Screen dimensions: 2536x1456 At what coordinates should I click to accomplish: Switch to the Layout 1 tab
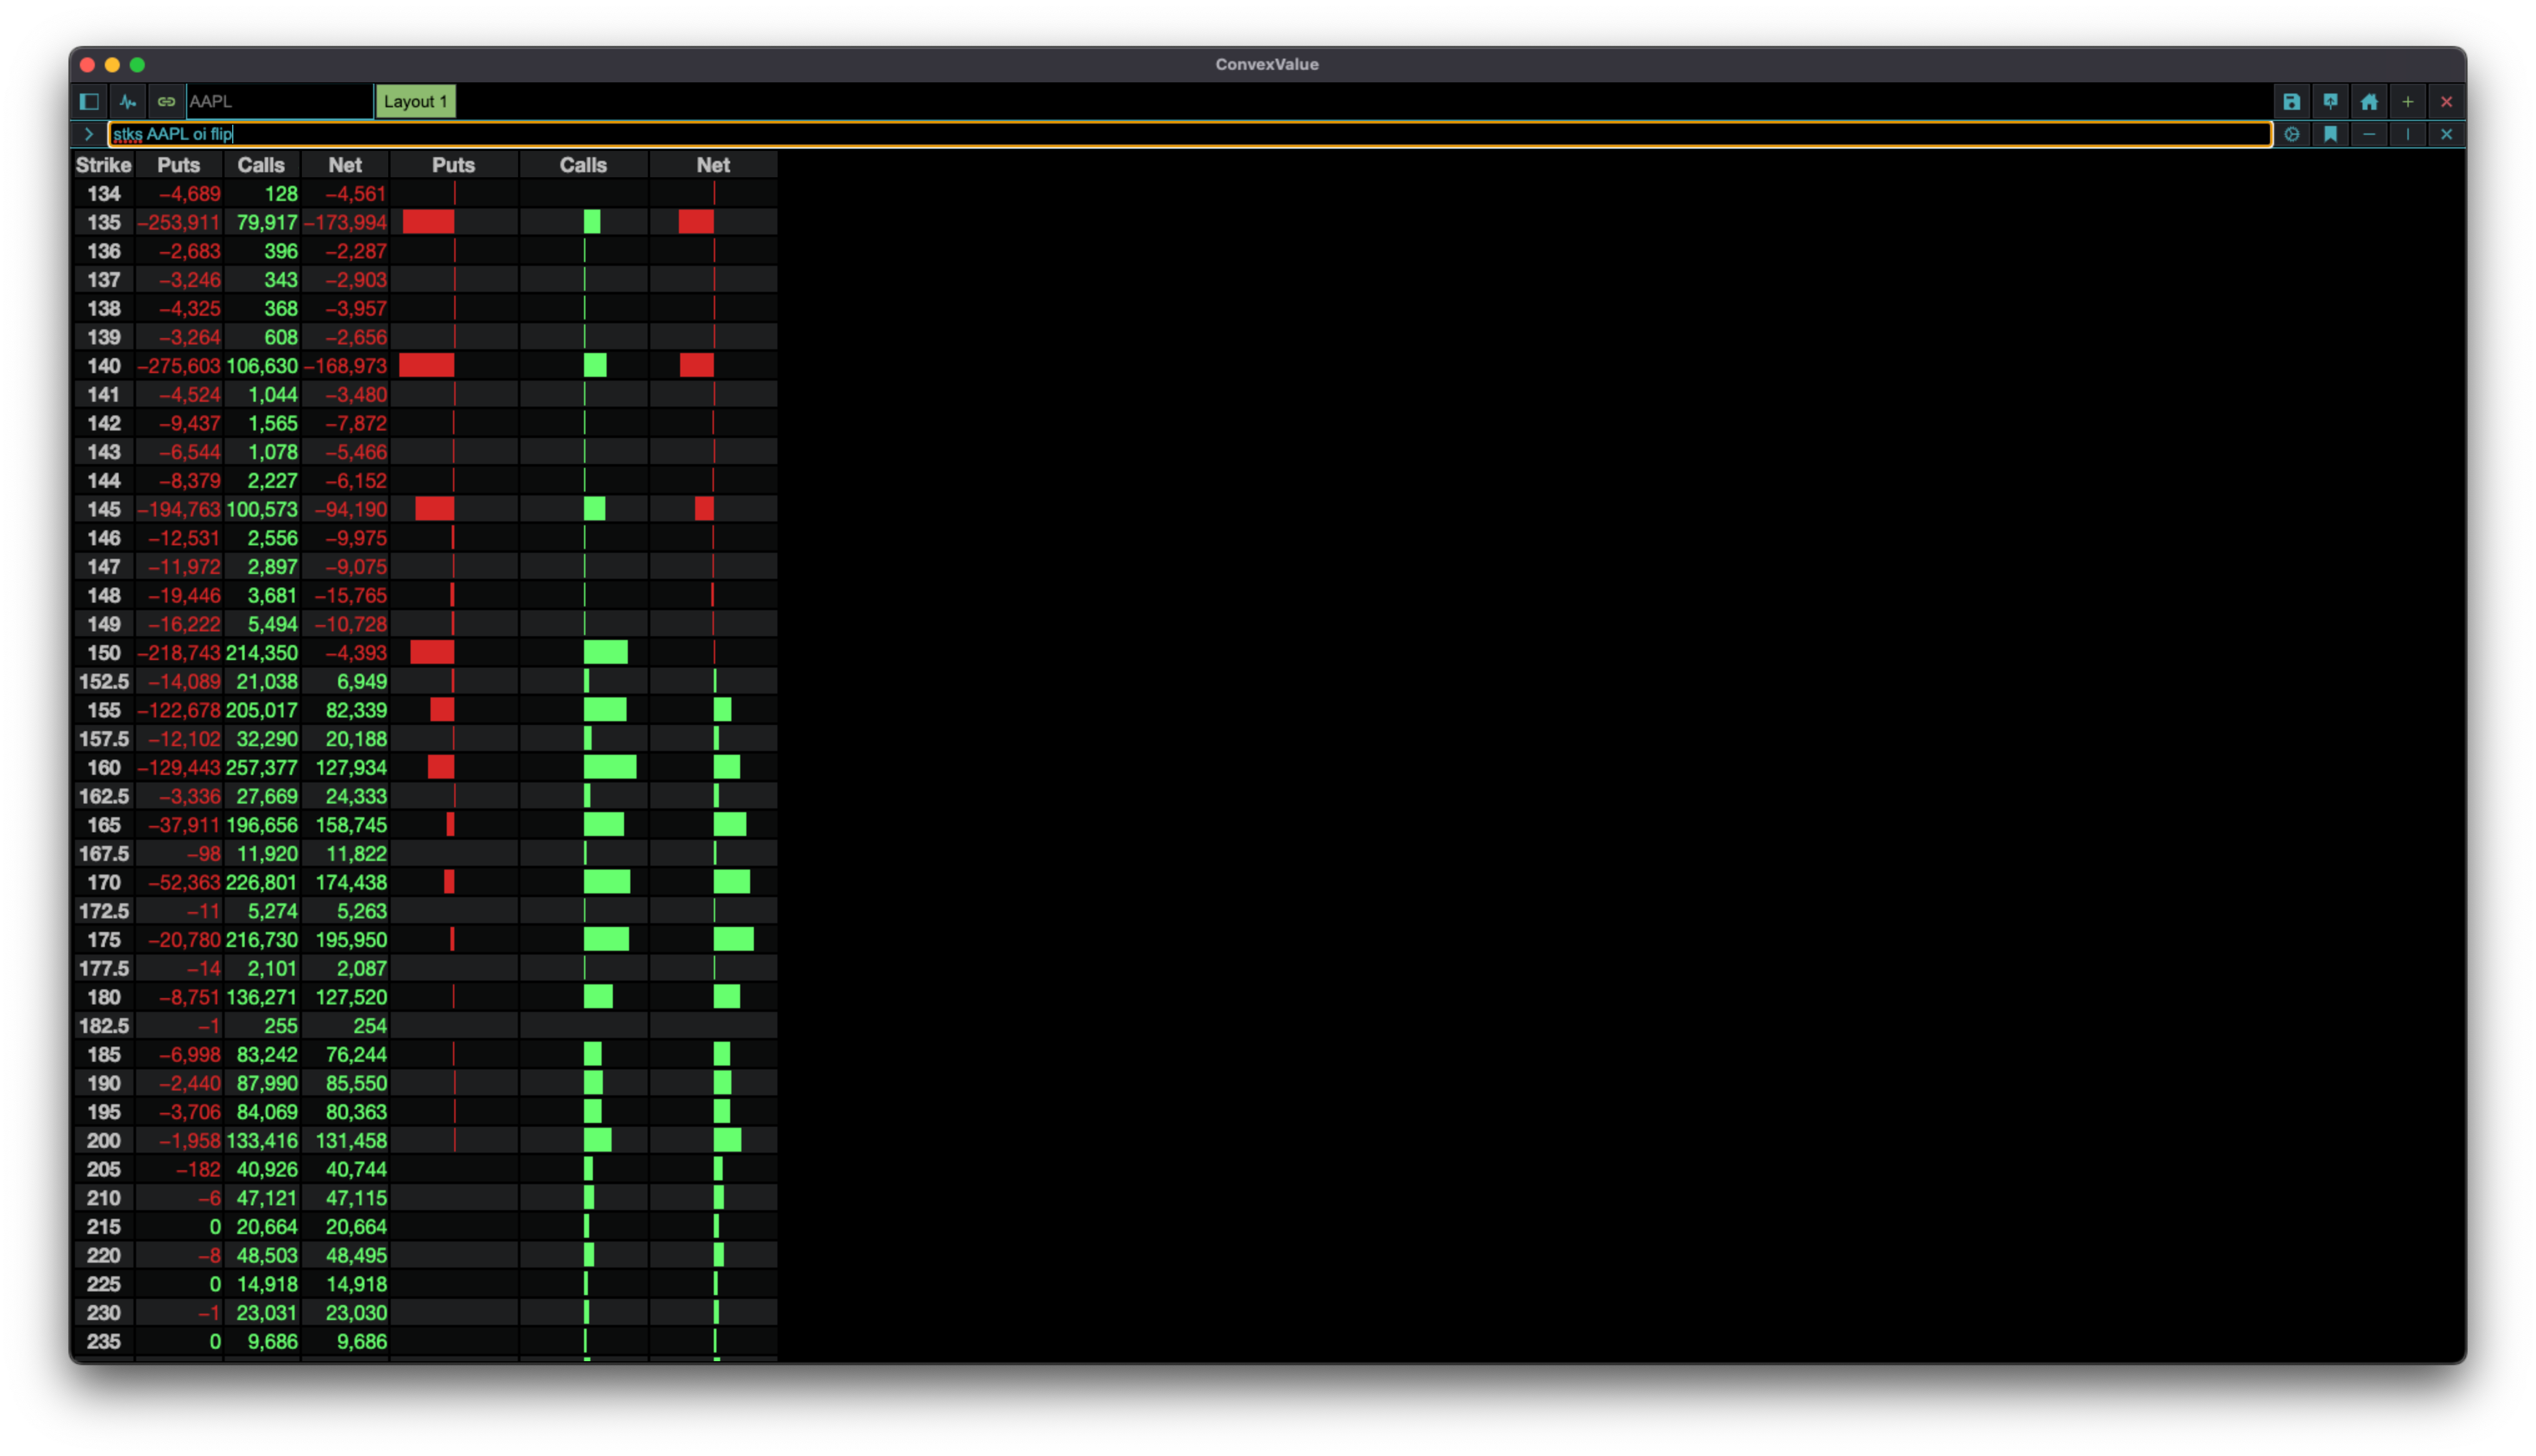(x=415, y=101)
